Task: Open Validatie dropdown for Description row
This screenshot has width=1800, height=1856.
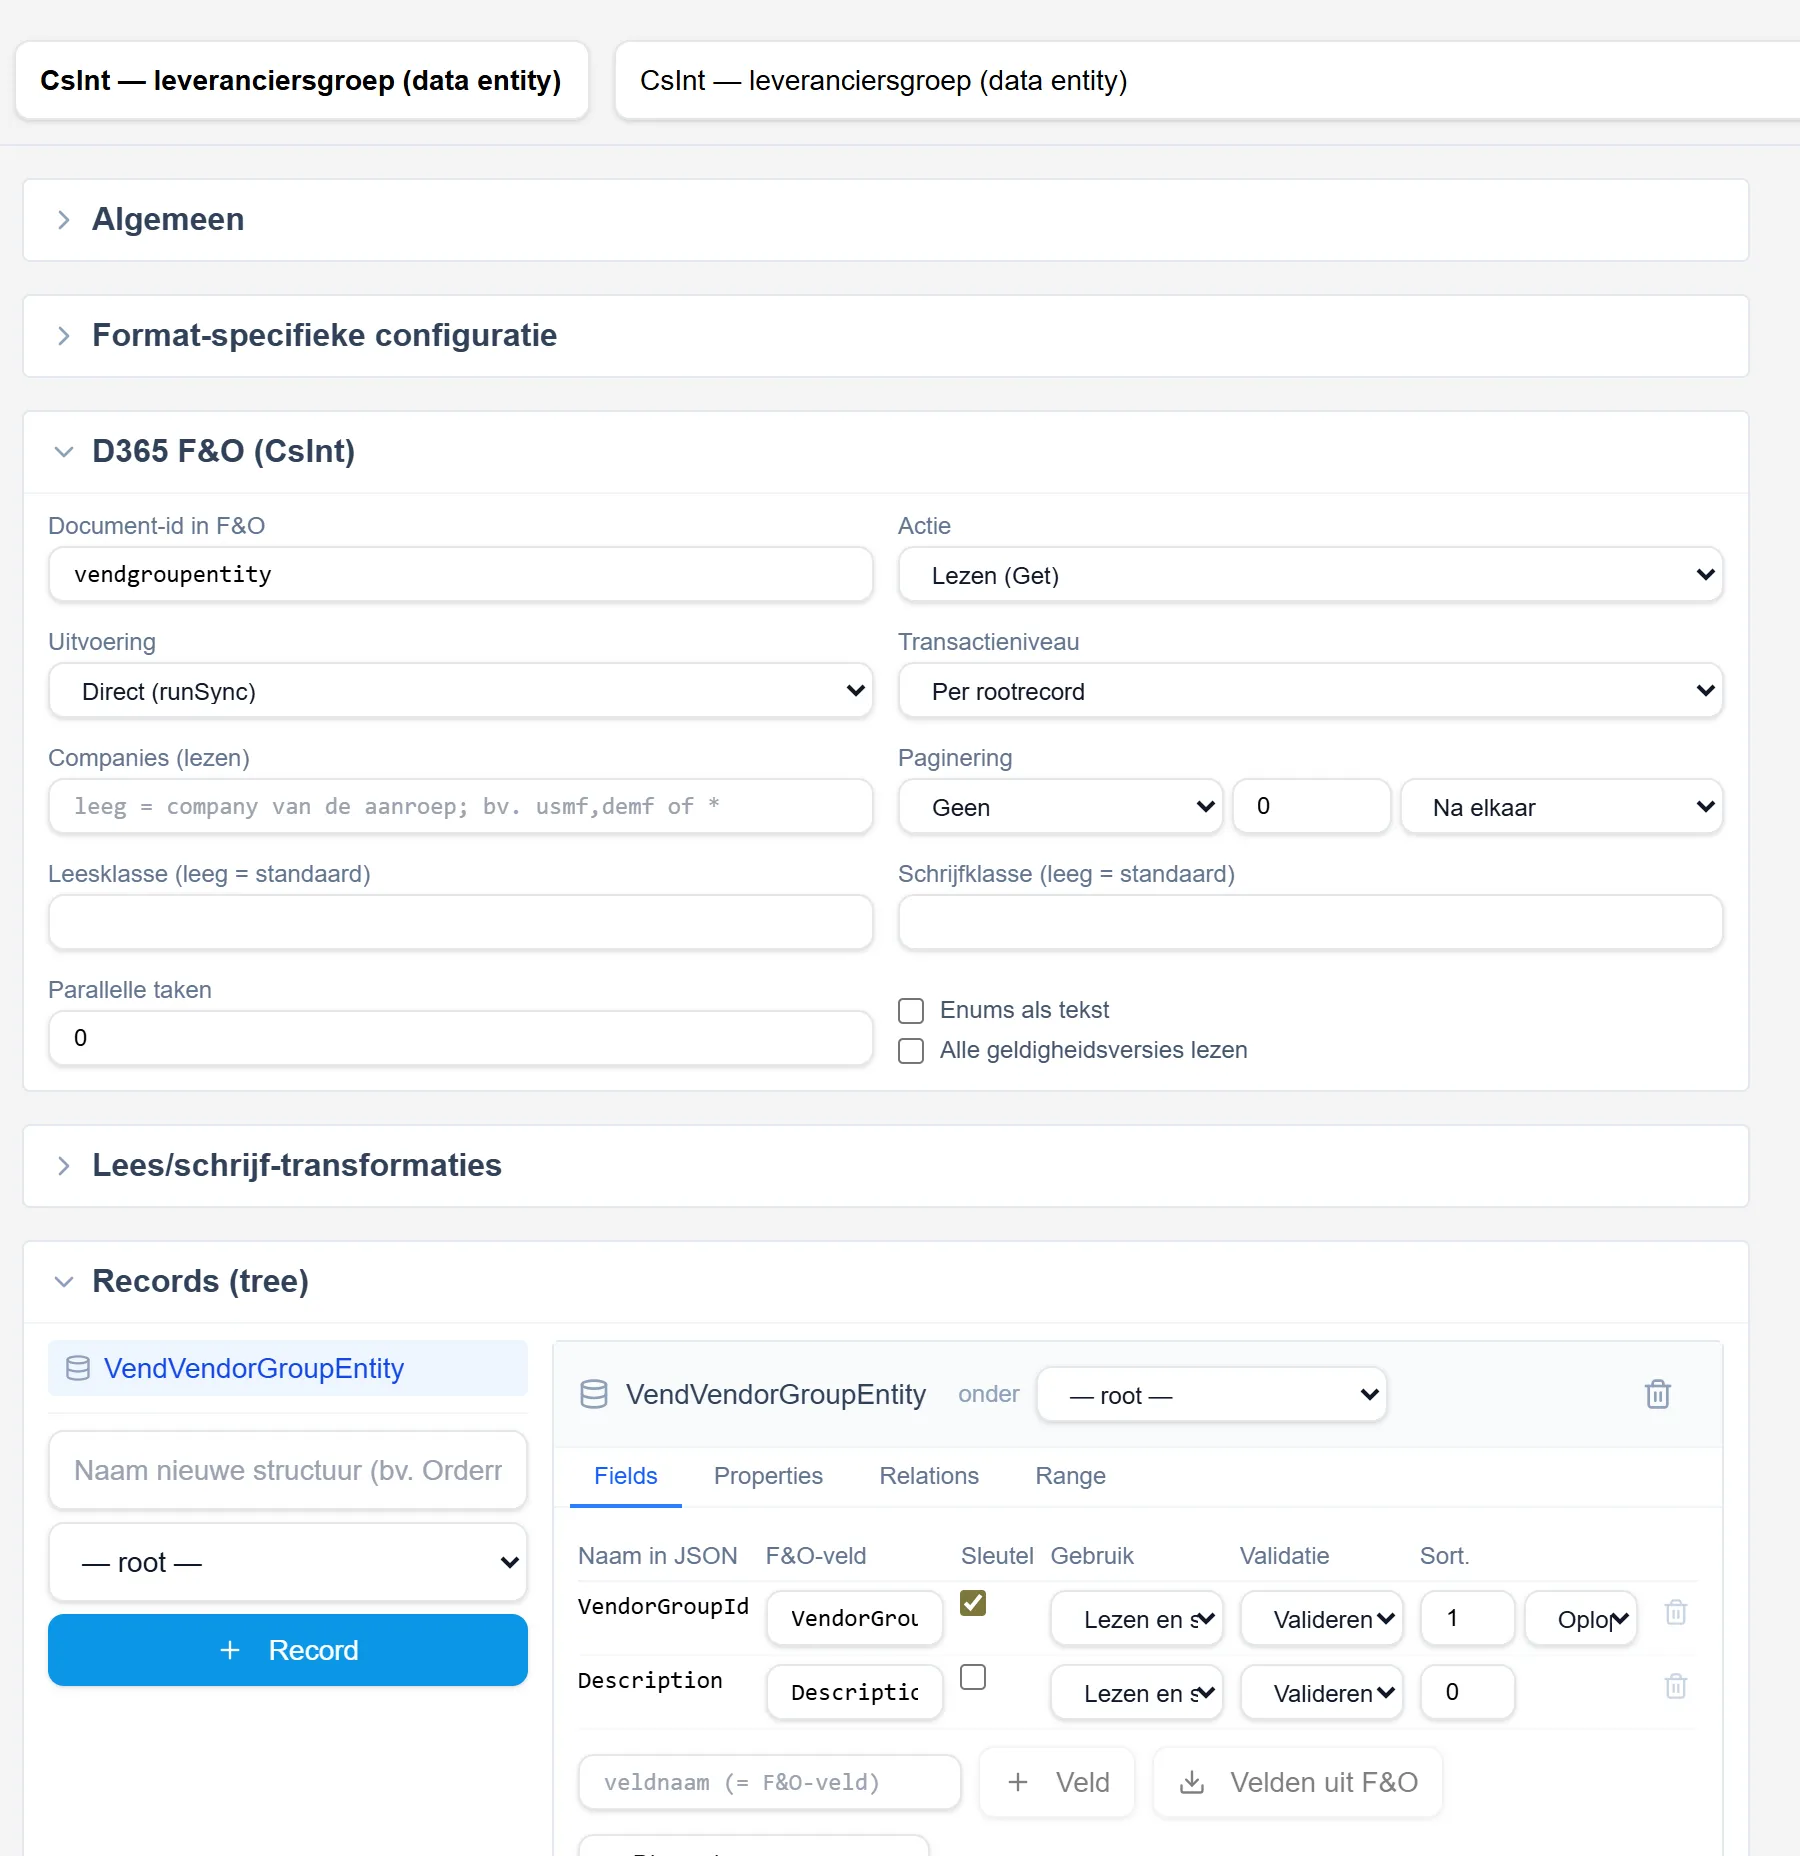Action: coord(1322,1693)
